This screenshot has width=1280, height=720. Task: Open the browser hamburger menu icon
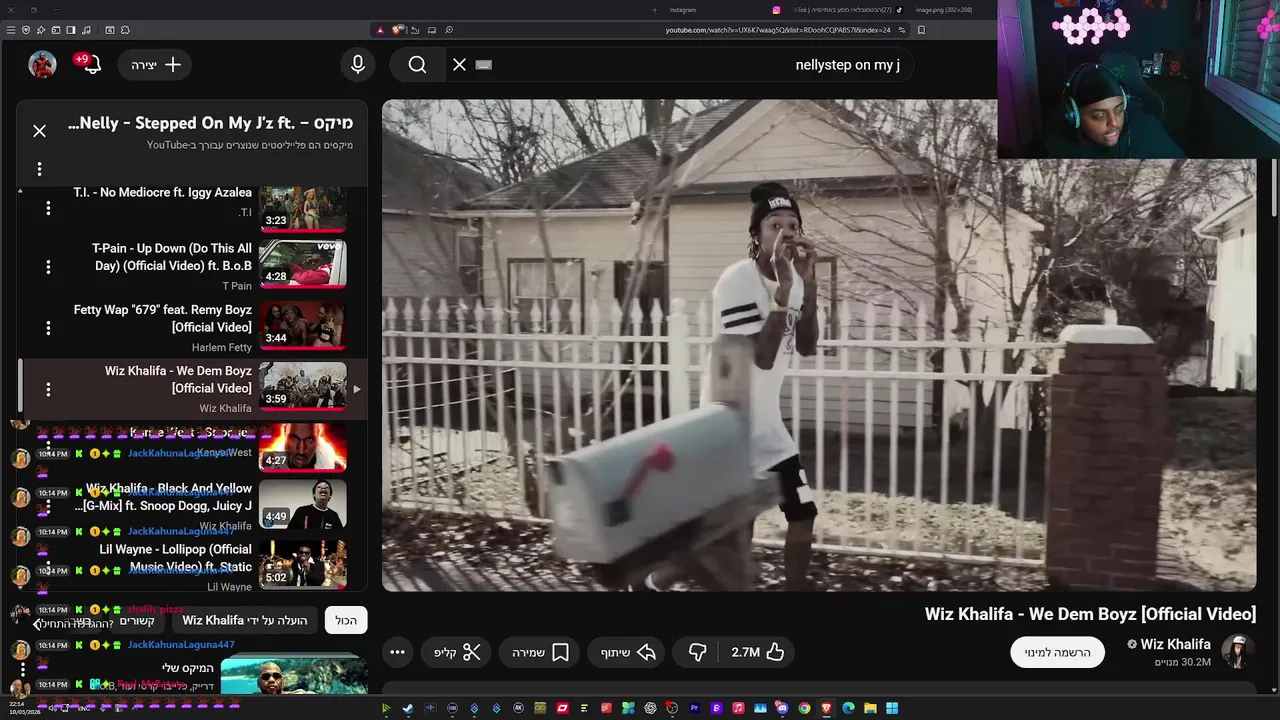pos(10,30)
